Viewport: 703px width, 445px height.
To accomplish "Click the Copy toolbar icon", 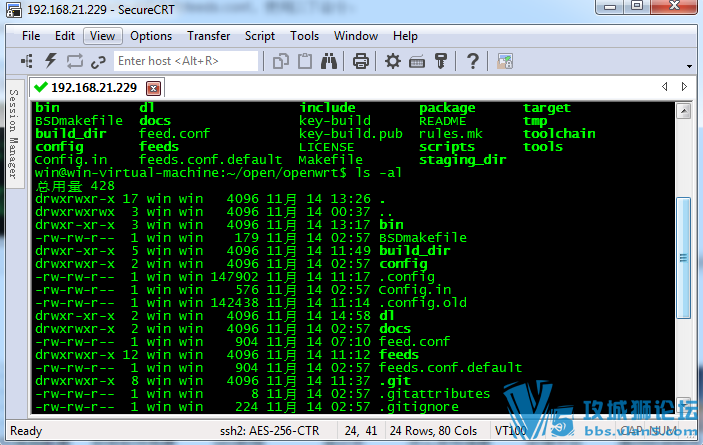I will click(x=281, y=61).
